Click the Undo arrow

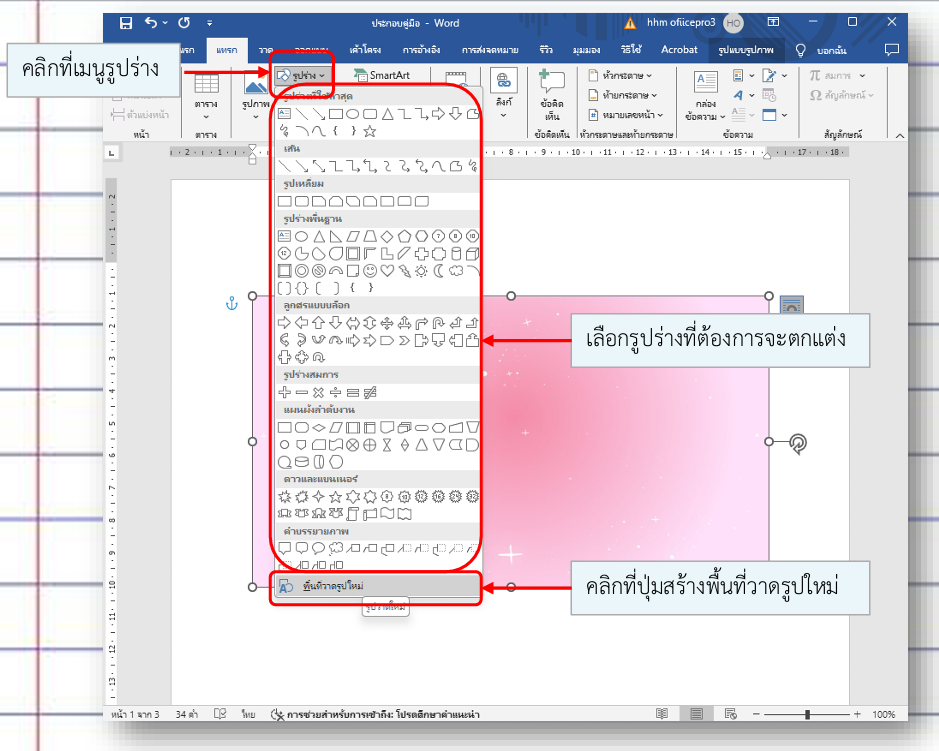point(151,22)
